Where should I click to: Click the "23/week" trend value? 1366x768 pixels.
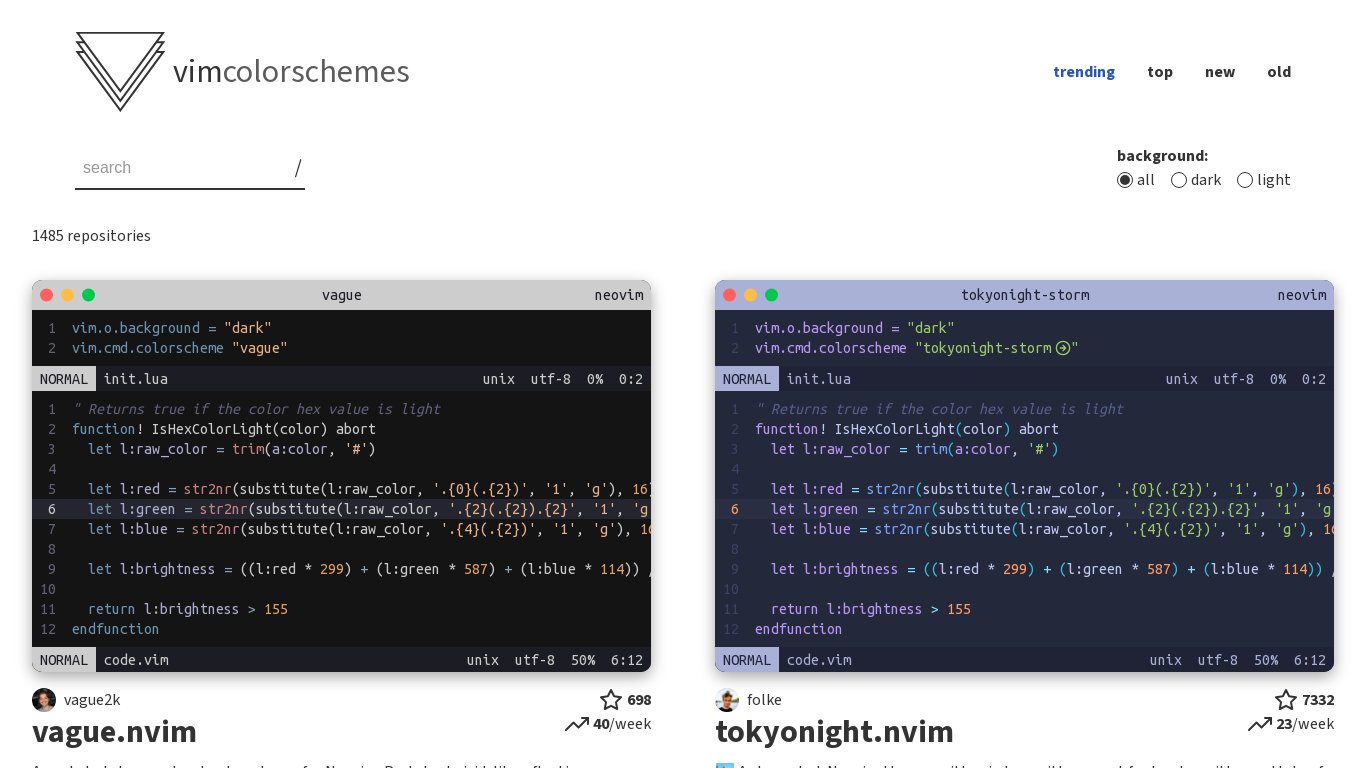coord(1305,724)
